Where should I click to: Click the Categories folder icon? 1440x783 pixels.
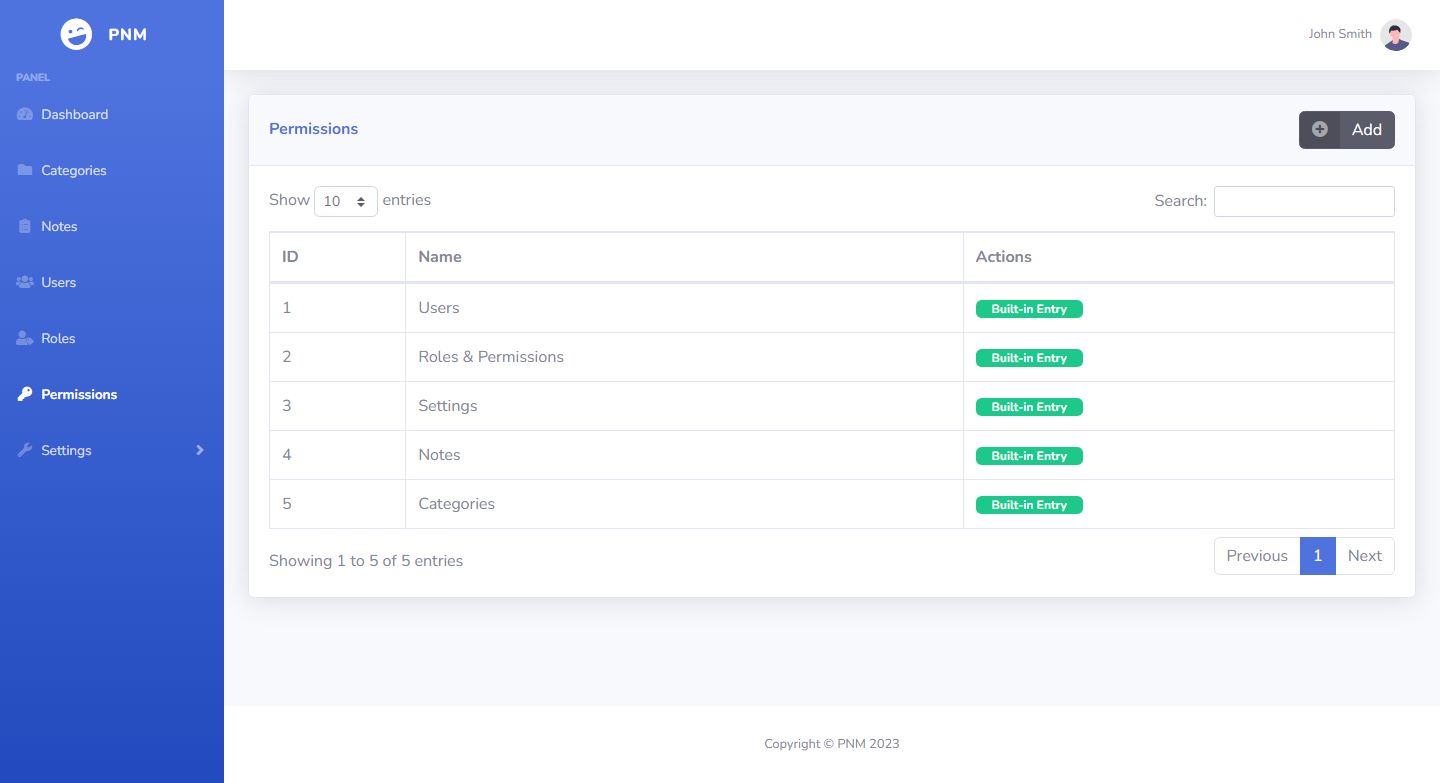(25, 170)
